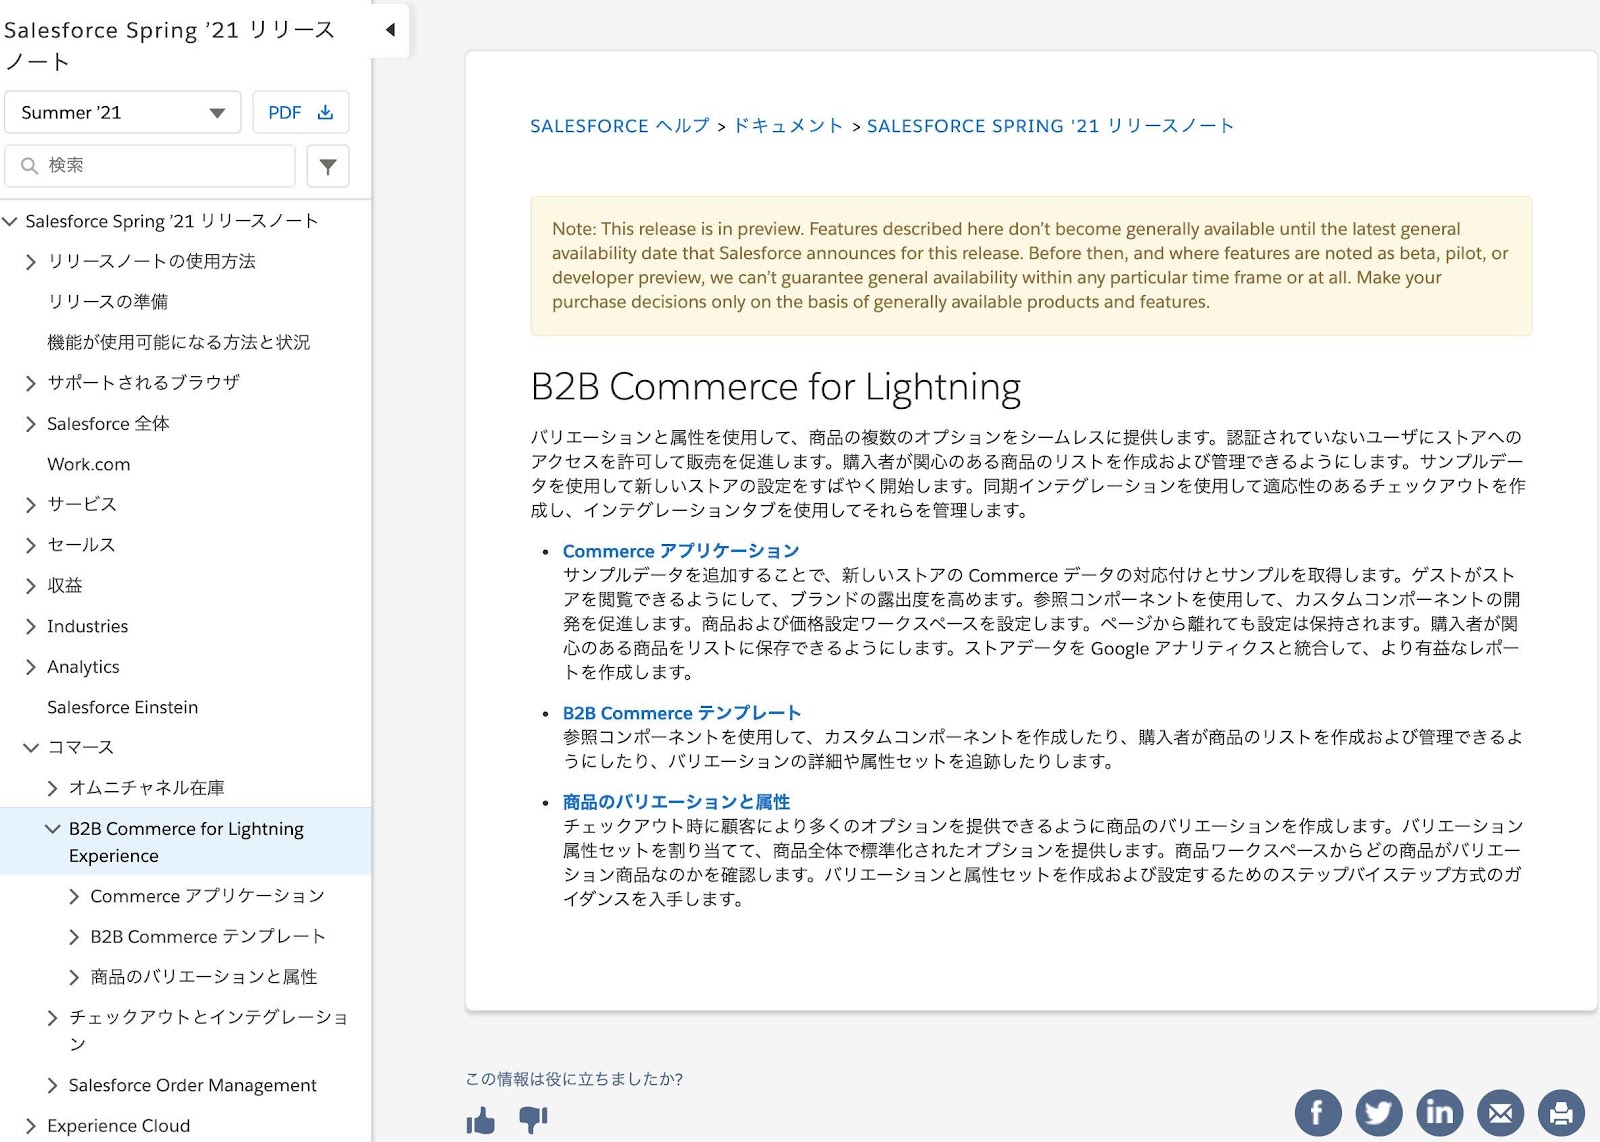The width and height of the screenshot is (1600, 1142).
Task: Open the Commerce アプリケーション article link
Action: [681, 551]
